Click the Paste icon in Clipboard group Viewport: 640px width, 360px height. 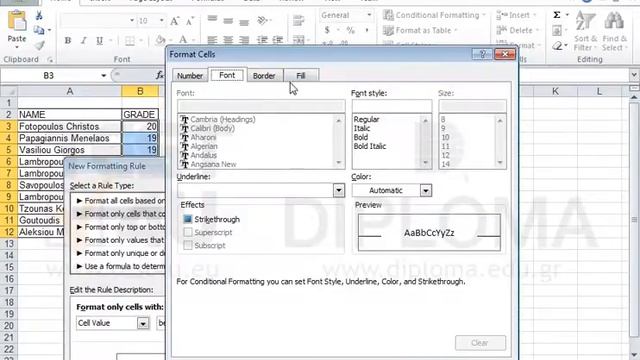(17, 21)
